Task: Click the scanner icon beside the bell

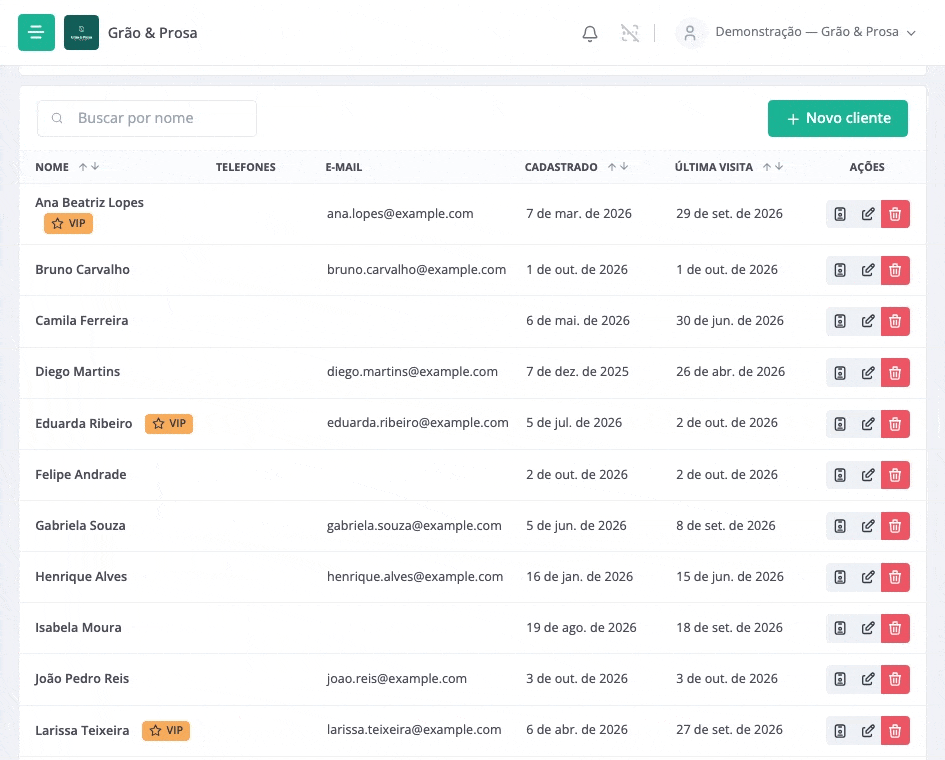Action: click(630, 33)
